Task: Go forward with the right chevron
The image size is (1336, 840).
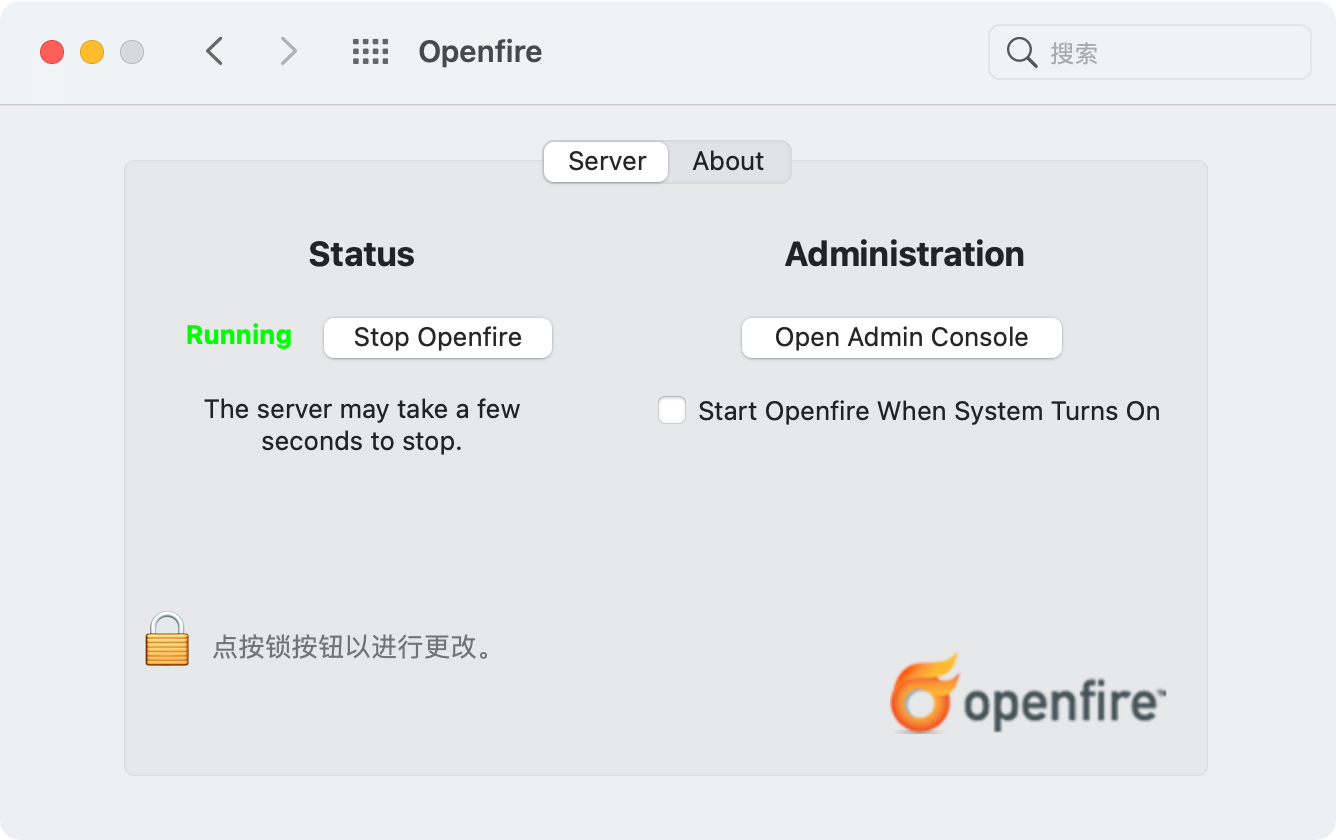Action: coord(288,51)
